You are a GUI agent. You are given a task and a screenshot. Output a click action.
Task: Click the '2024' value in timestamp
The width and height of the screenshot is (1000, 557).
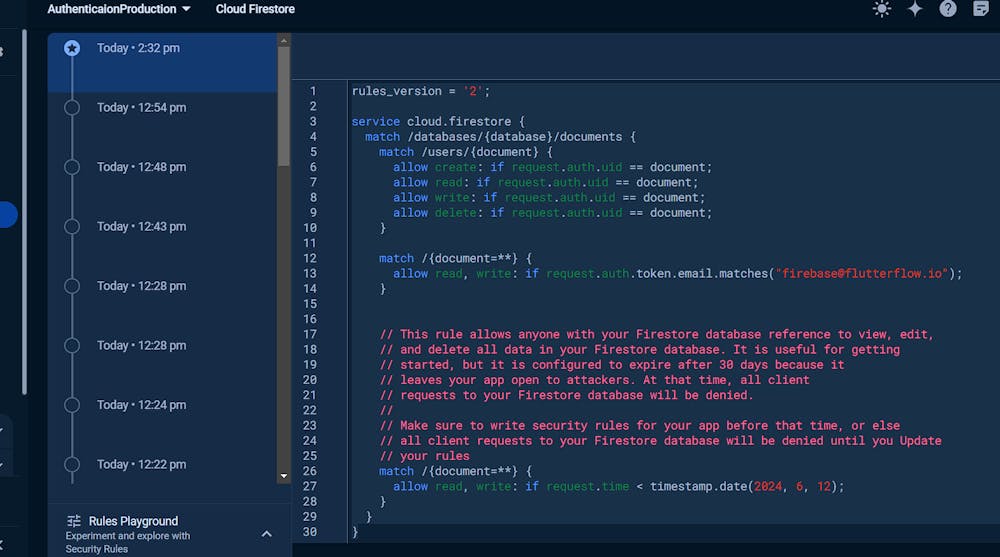768,486
